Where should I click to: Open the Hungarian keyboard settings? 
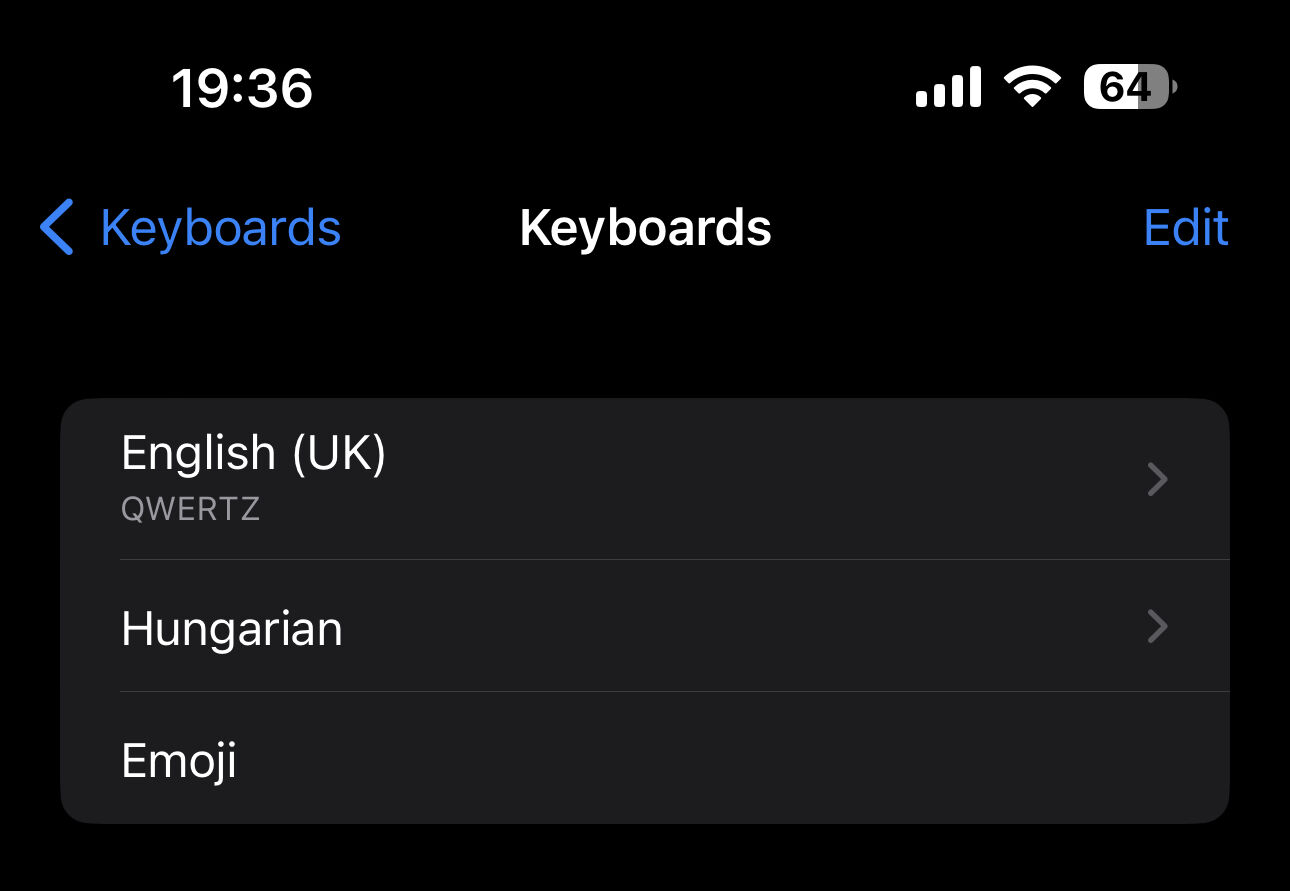645,626
